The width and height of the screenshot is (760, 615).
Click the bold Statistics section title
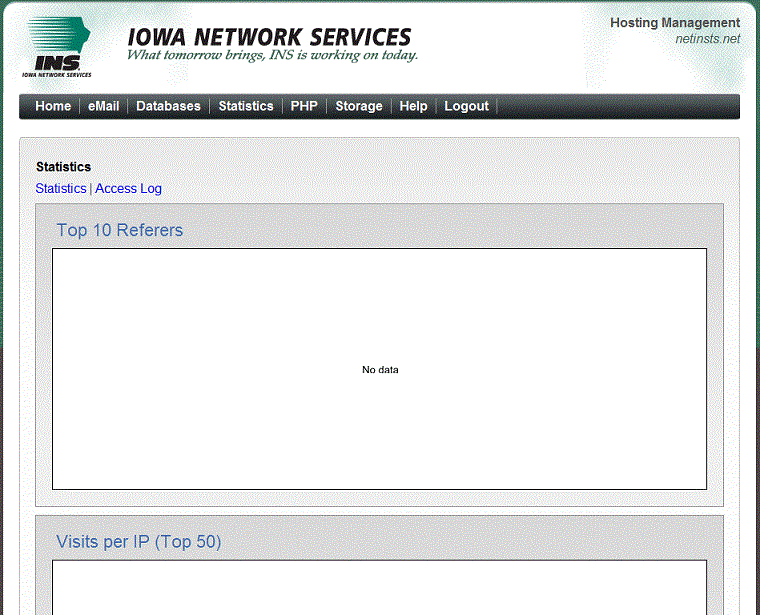pos(63,167)
